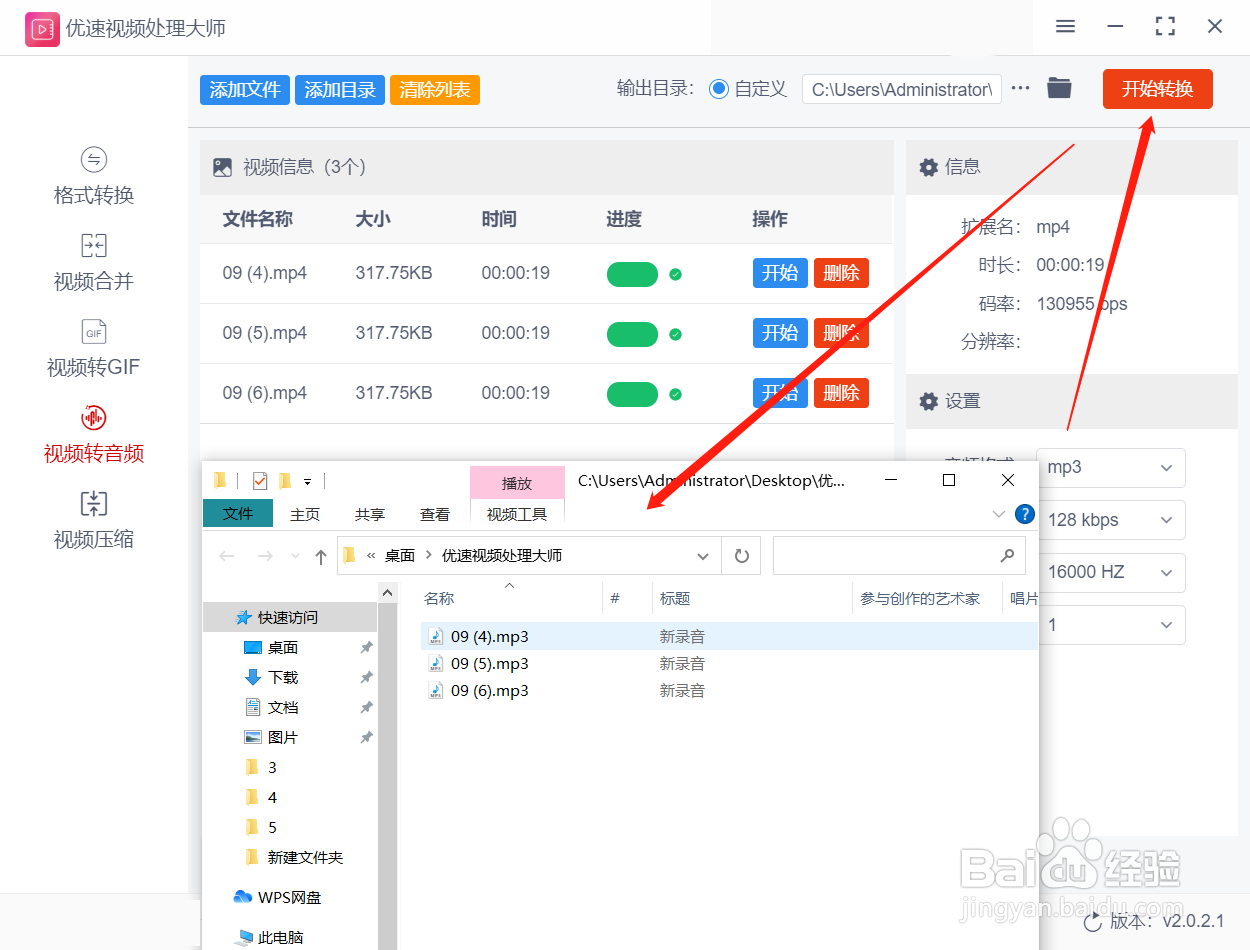Screen dimensions: 1250x950
Task: Click the 优速视频处理大师 app logo
Action: click(42, 28)
